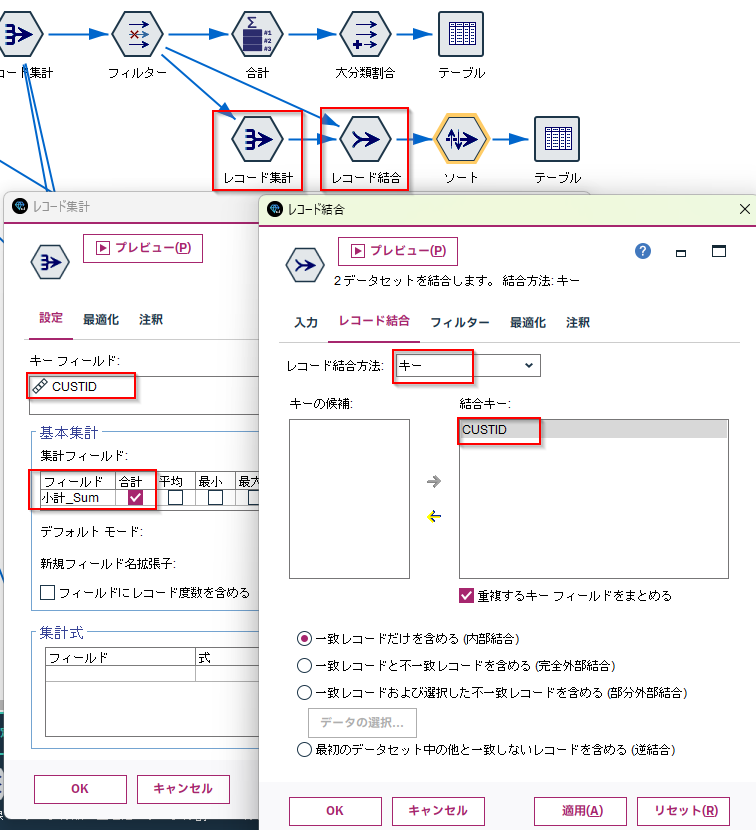Select the レコード結合 merge node on the canvas

pyautogui.click(x=365, y=139)
